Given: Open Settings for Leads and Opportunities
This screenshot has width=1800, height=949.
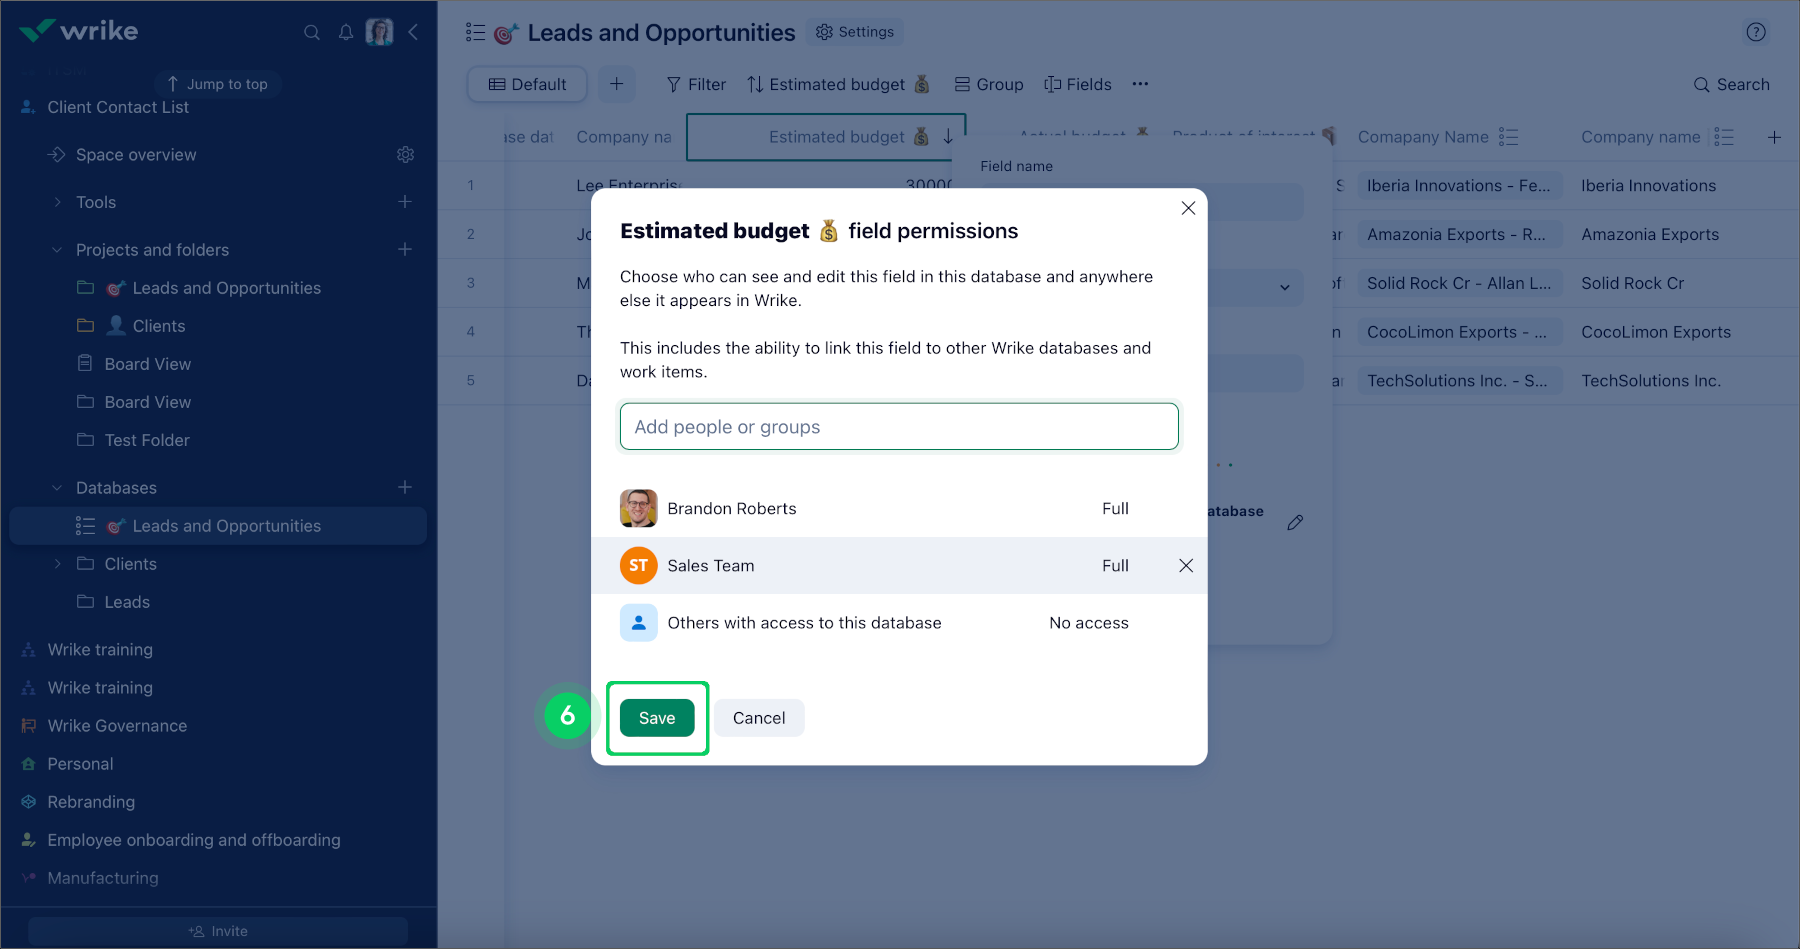Looking at the screenshot, I should click(x=855, y=32).
